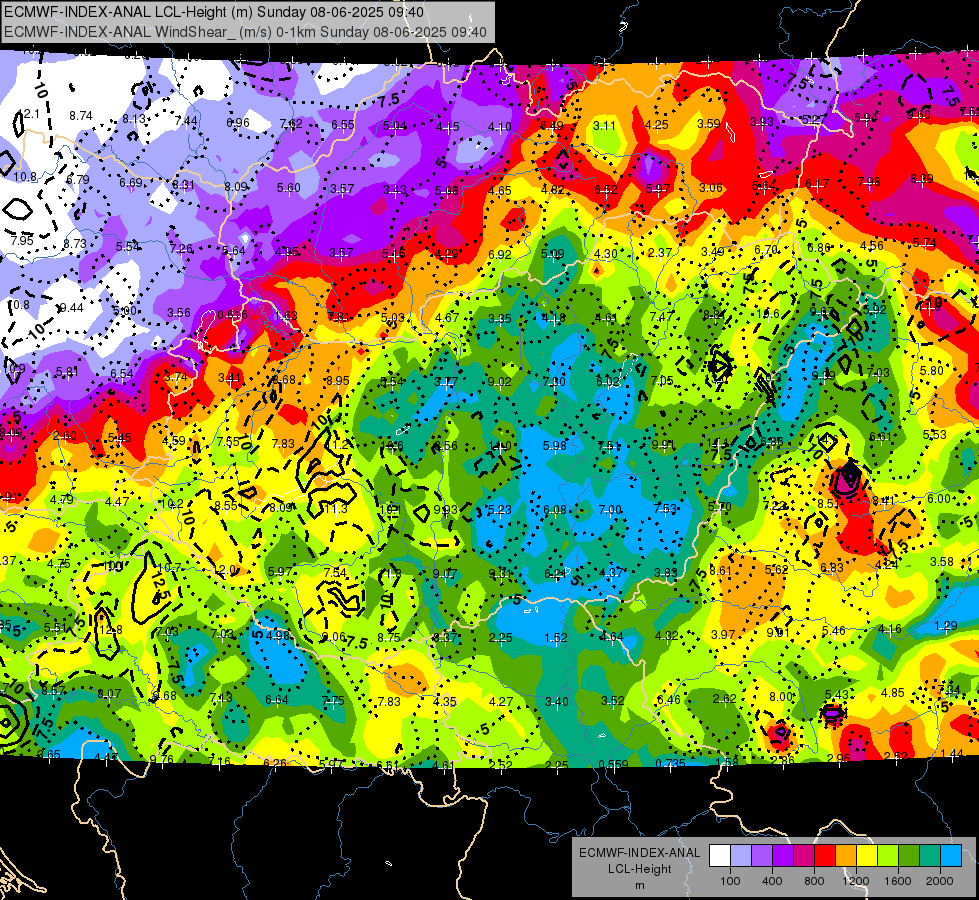Image resolution: width=979 pixels, height=900 pixels.
Task: Select the dark green legend swatch
Action: pyautogui.click(x=908, y=855)
